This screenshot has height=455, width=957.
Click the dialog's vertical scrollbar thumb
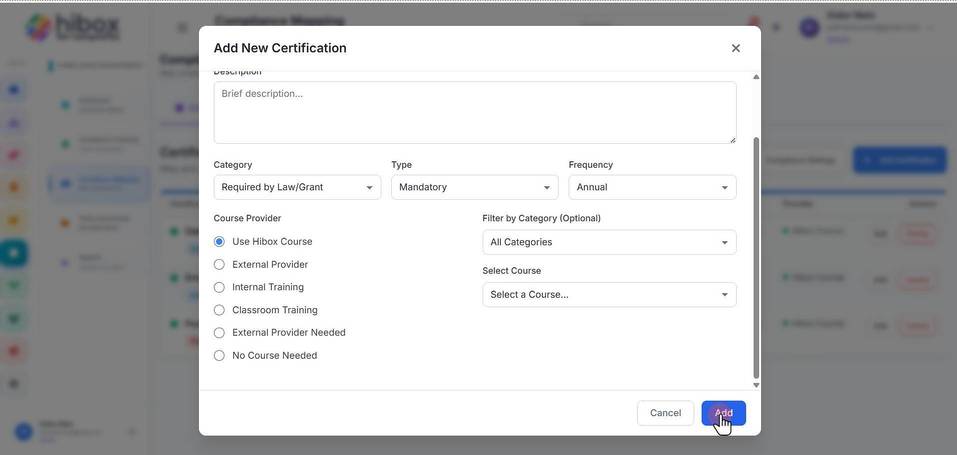[756, 258]
